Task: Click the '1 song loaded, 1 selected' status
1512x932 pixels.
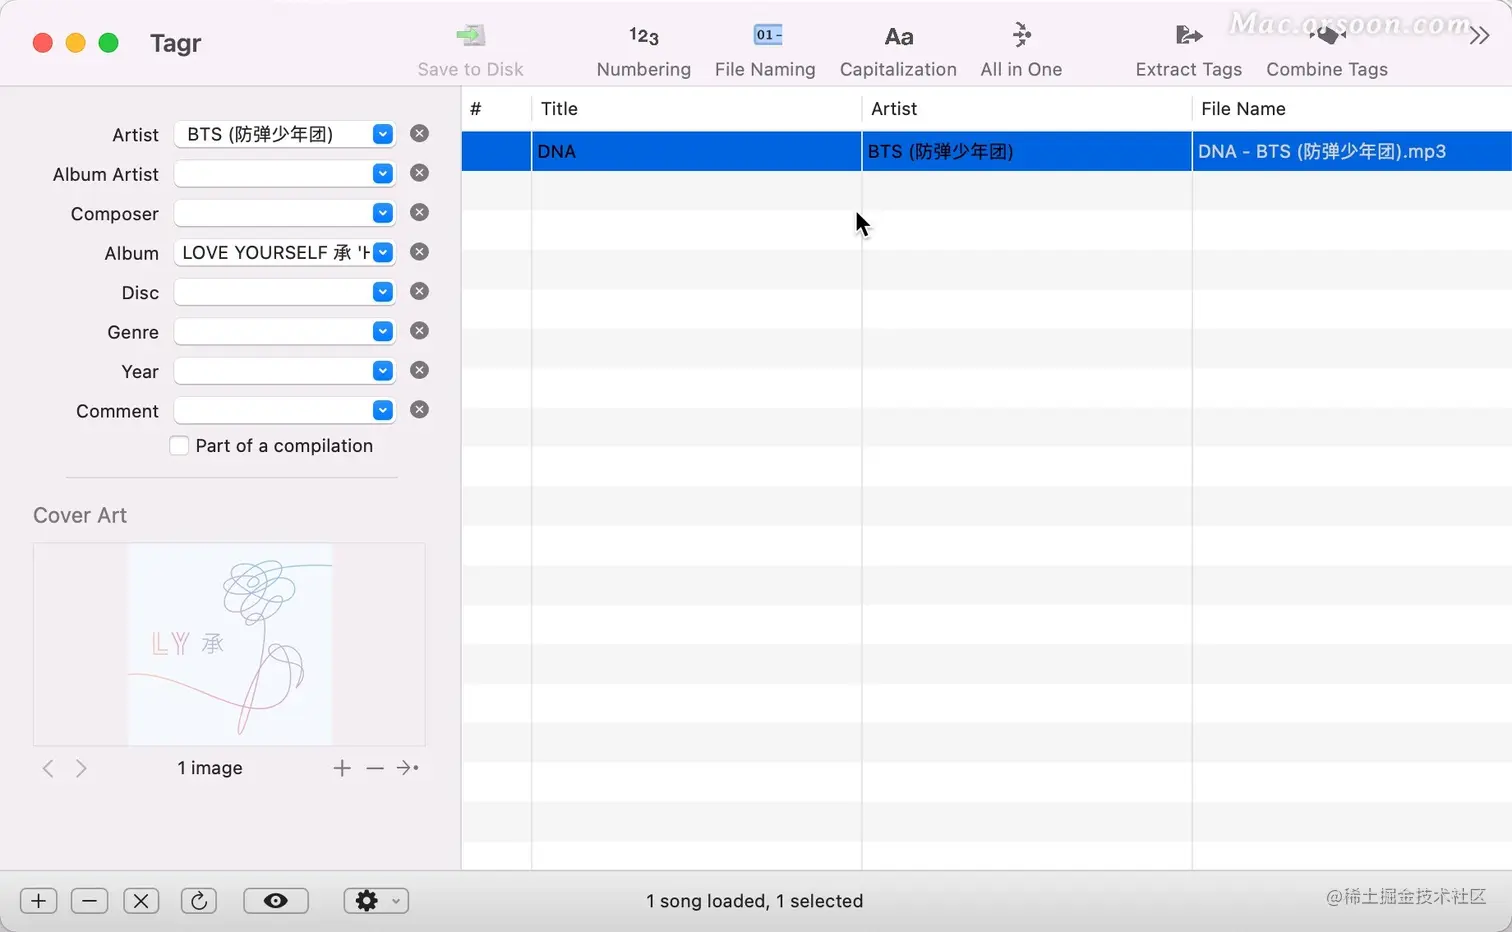Action: point(755,901)
